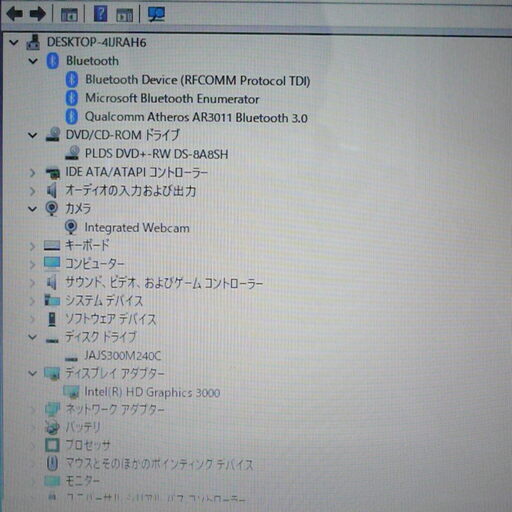The image size is (512, 512).
Task: Click the show/hide console tree toolbar icon
Action: coord(69,15)
